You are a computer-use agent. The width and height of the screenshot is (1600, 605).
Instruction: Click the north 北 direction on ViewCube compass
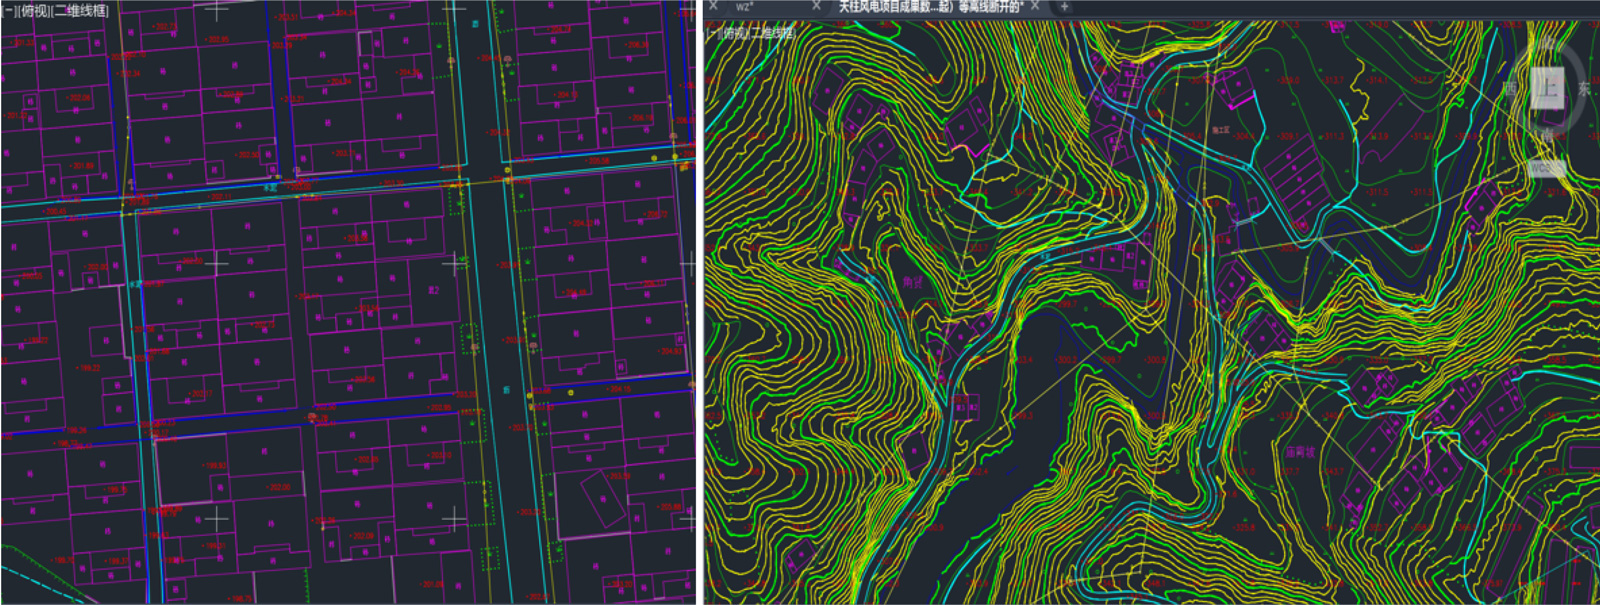[x=1548, y=43]
